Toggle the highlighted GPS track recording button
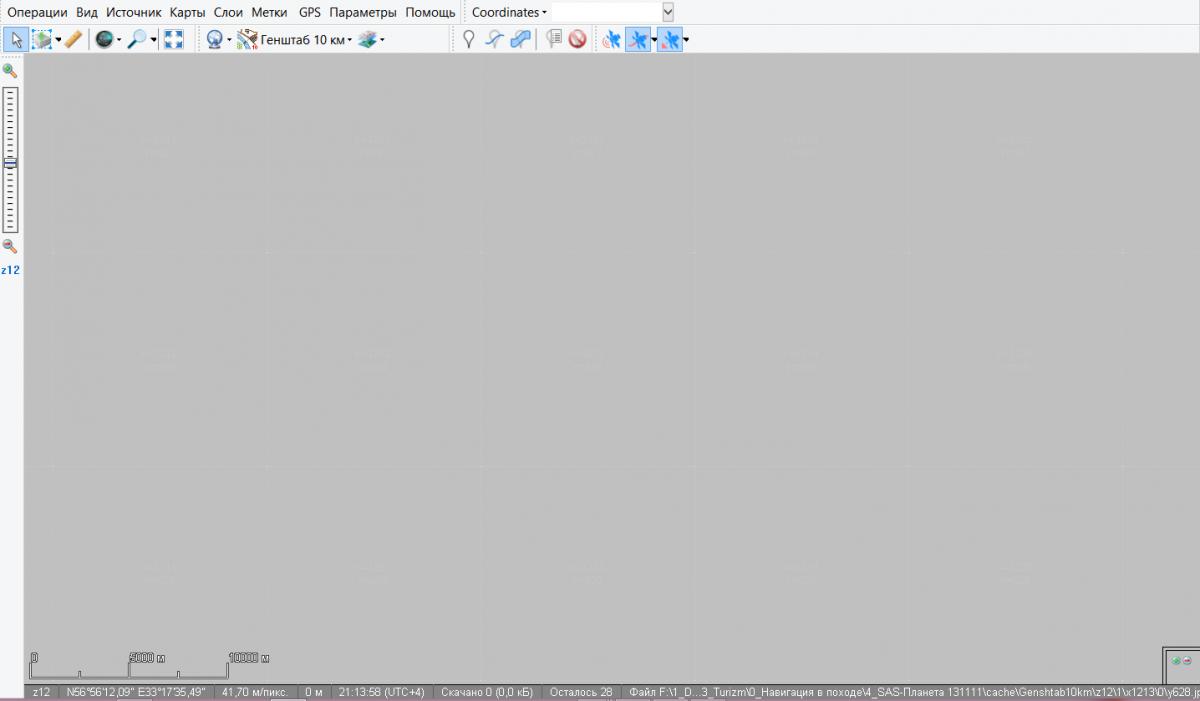Viewport: 1200px width, 701px height. coord(637,40)
